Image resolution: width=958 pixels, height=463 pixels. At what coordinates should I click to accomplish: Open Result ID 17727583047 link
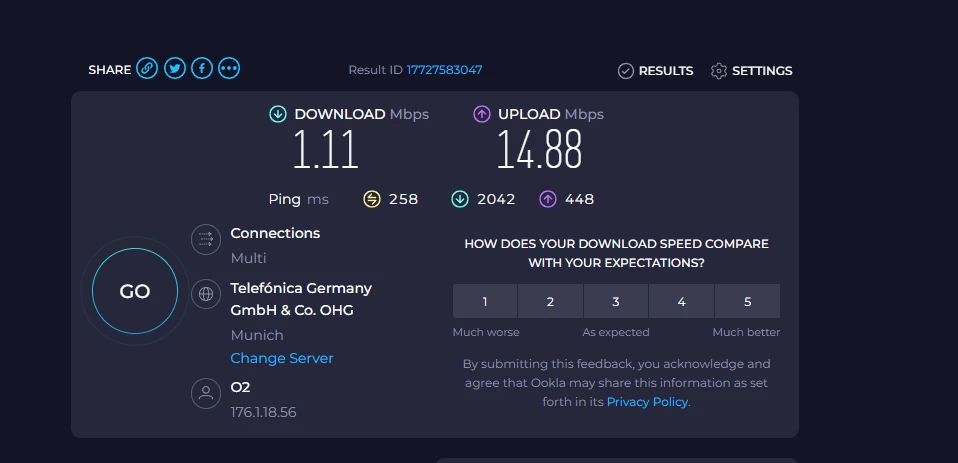(444, 70)
